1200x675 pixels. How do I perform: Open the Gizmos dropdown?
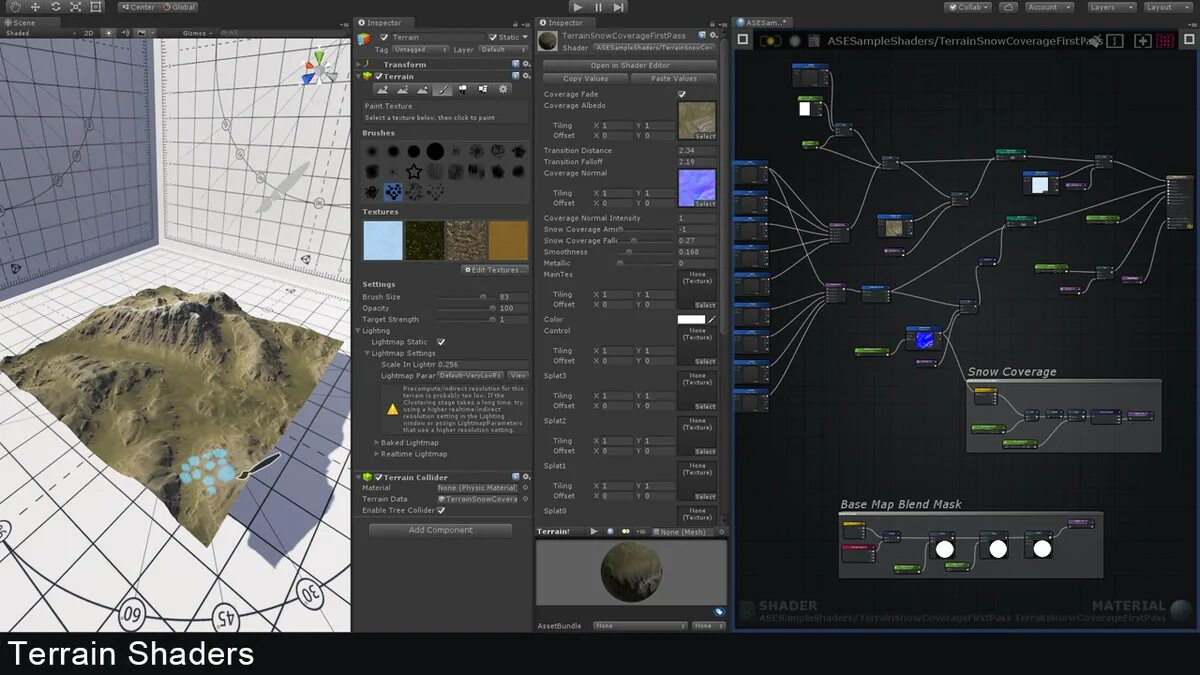[x=198, y=33]
